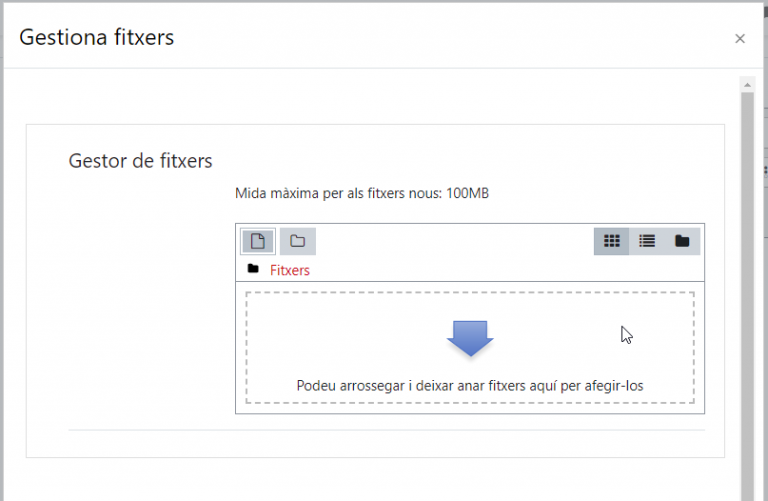Switch to icon grid view
The width and height of the screenshot is (768, 501).
point(611,241)
